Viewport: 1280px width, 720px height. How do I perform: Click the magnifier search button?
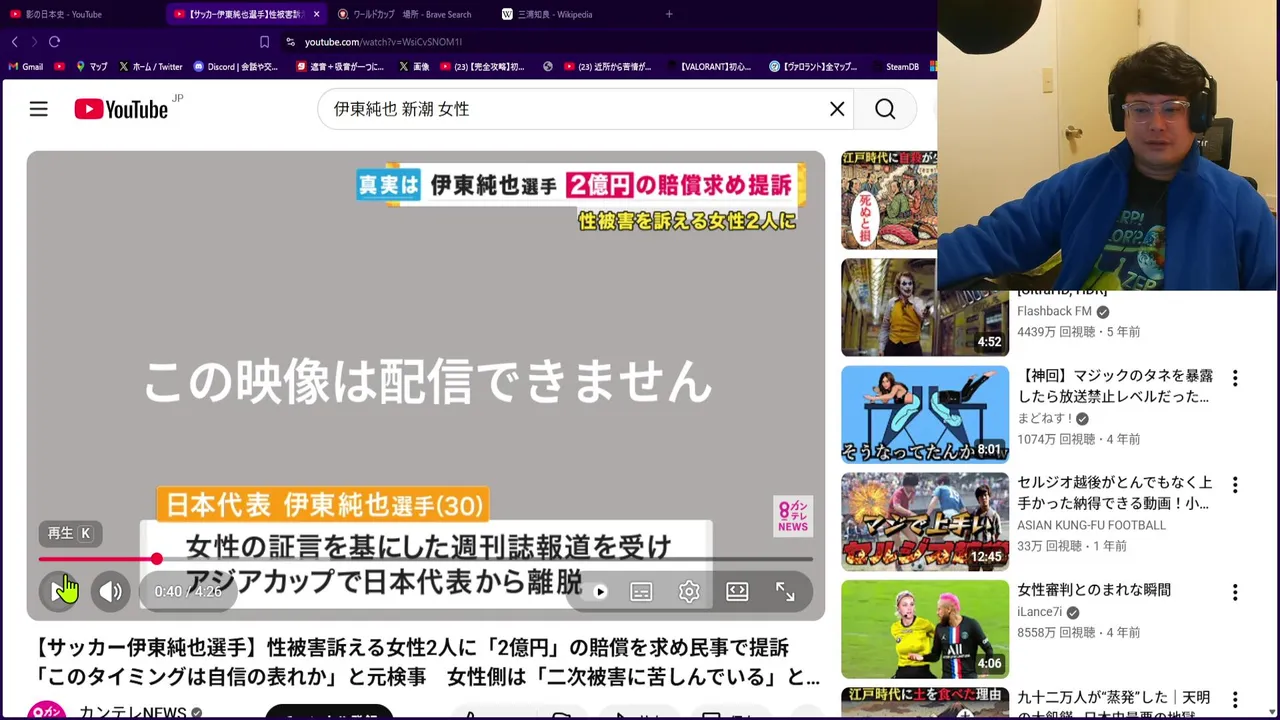tap(885, 109)
